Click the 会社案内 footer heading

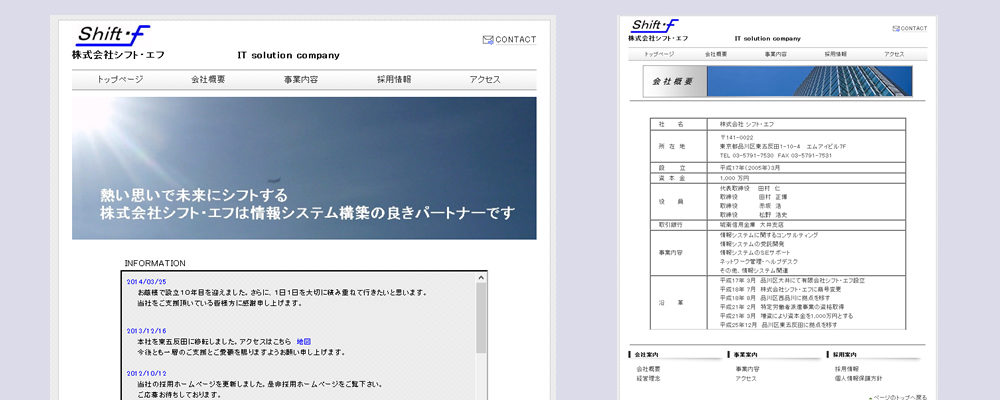(x=647, y=354)
